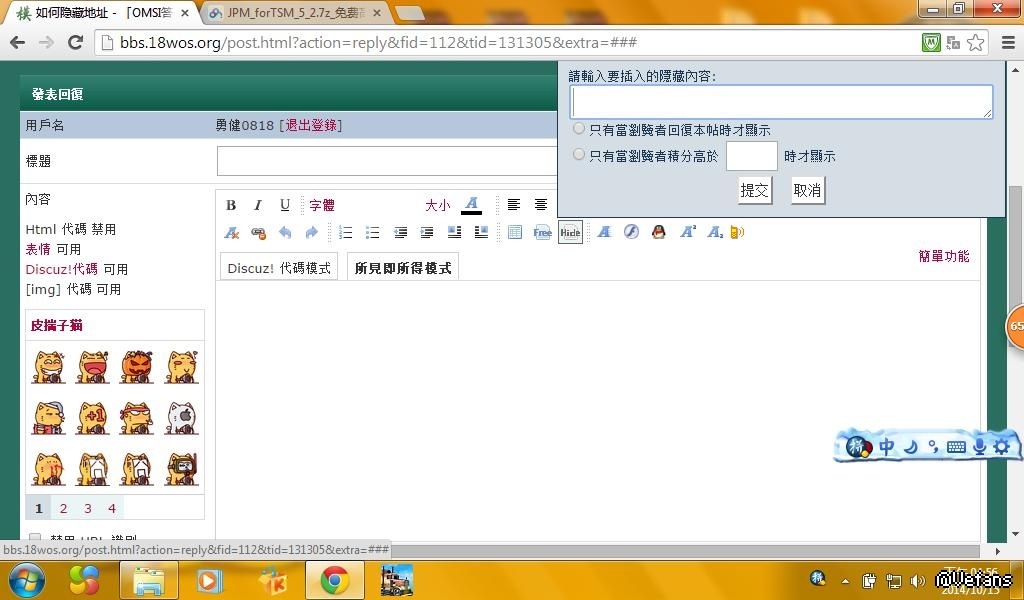
Task: Check the disable URL recognition checkbox
Action: (x=35, y=538)
